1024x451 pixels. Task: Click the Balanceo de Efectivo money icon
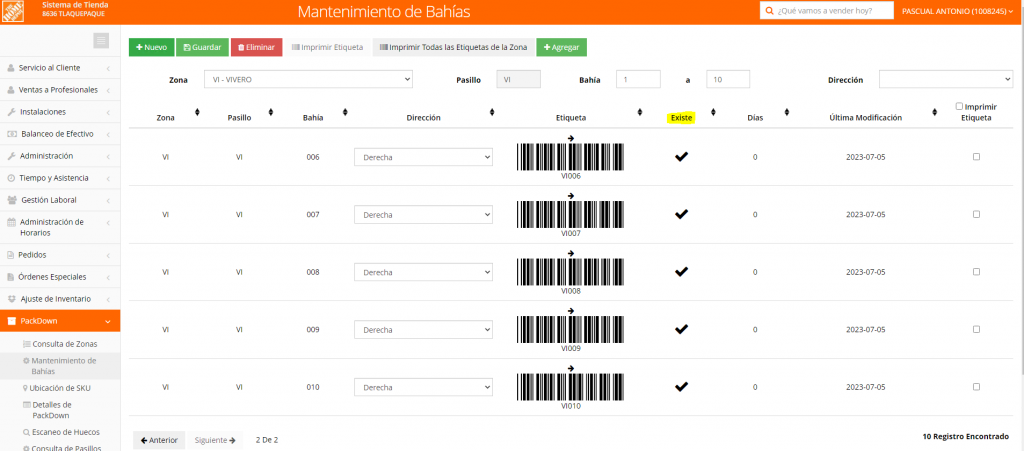tap(12, 134)
